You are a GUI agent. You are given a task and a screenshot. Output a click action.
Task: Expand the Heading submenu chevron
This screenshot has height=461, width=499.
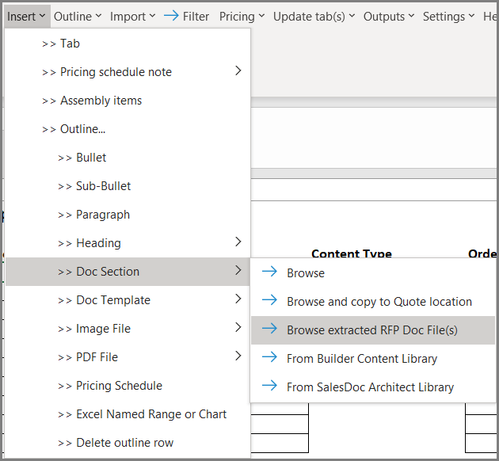238,242
